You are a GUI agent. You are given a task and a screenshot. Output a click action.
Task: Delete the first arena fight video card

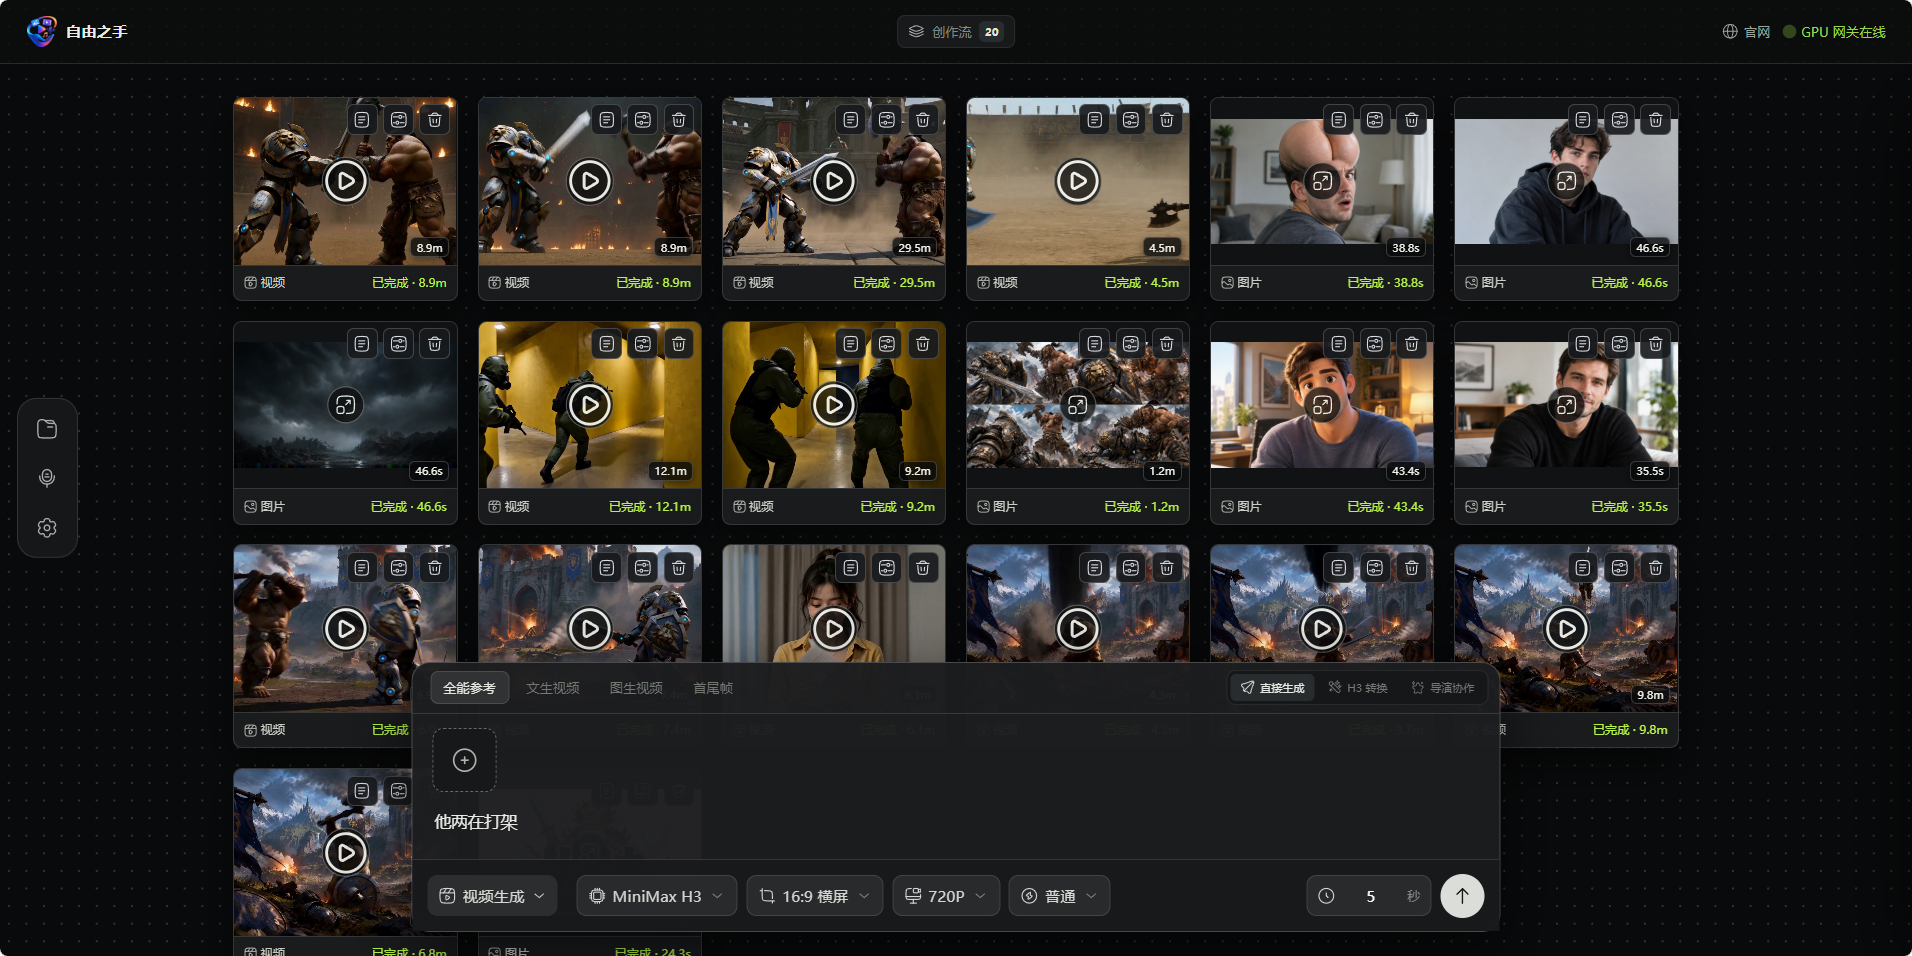click(x=435, y=120)
